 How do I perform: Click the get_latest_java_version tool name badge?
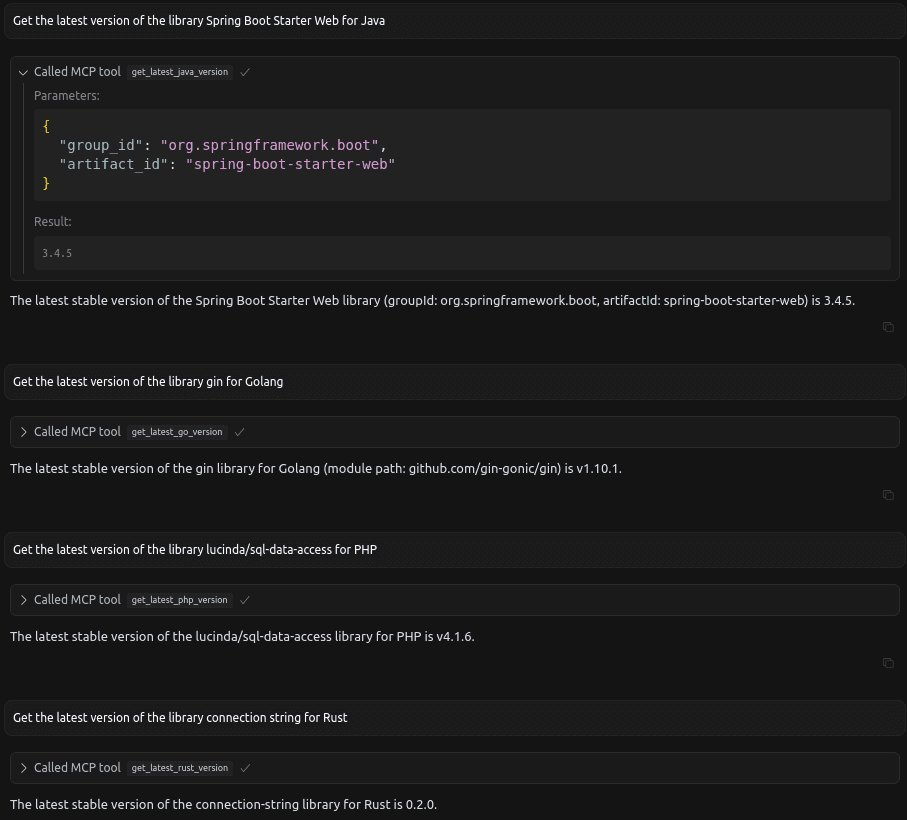180,72
